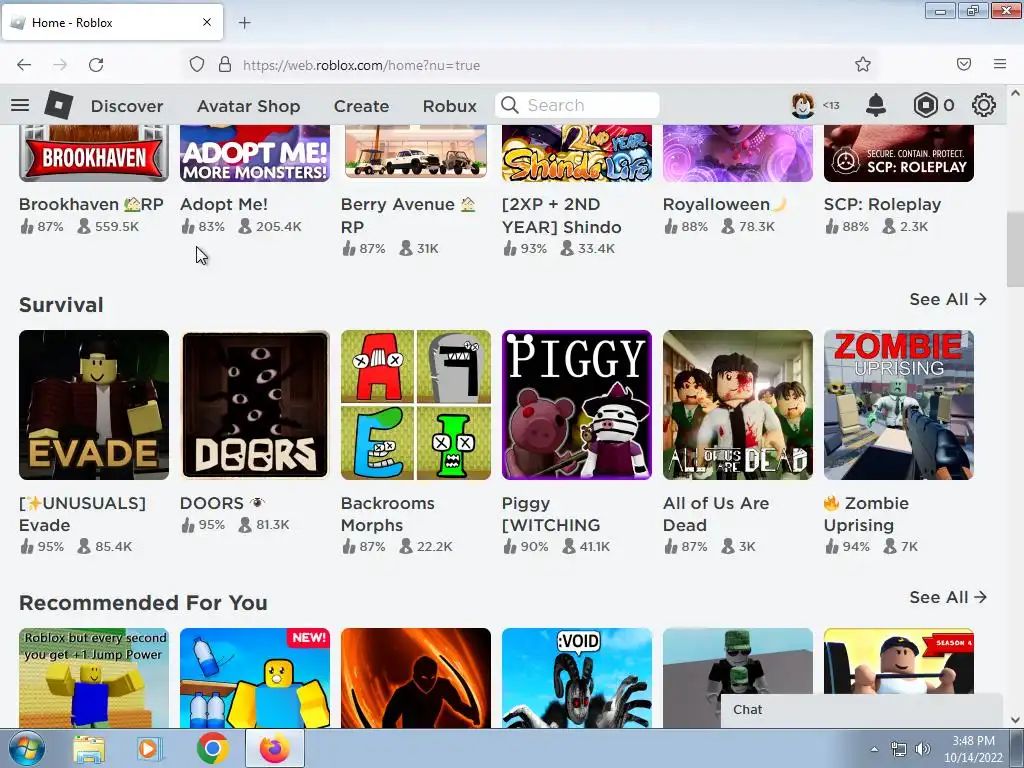Open Firefox application menu
The height and width of the screenshot is (768, 1024).
coord(1000,64)
